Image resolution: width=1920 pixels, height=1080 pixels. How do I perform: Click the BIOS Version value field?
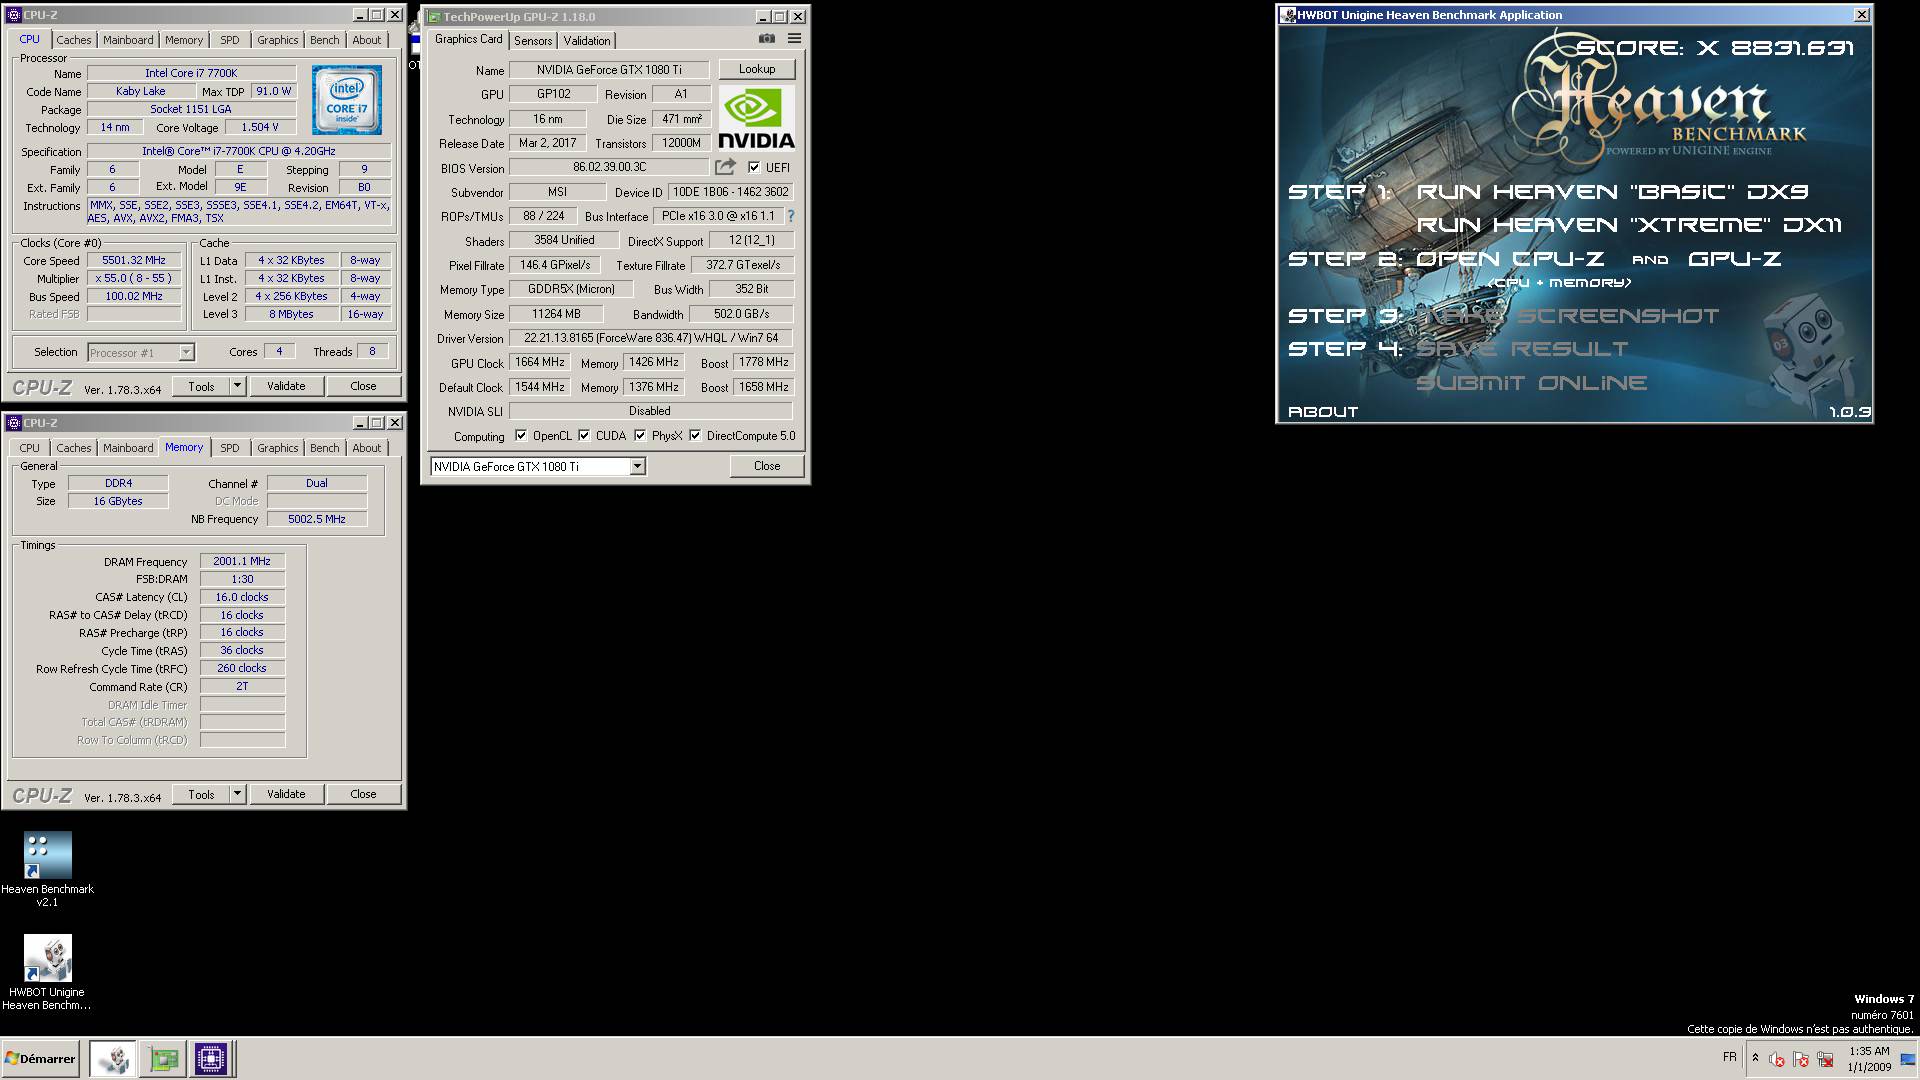609,167
